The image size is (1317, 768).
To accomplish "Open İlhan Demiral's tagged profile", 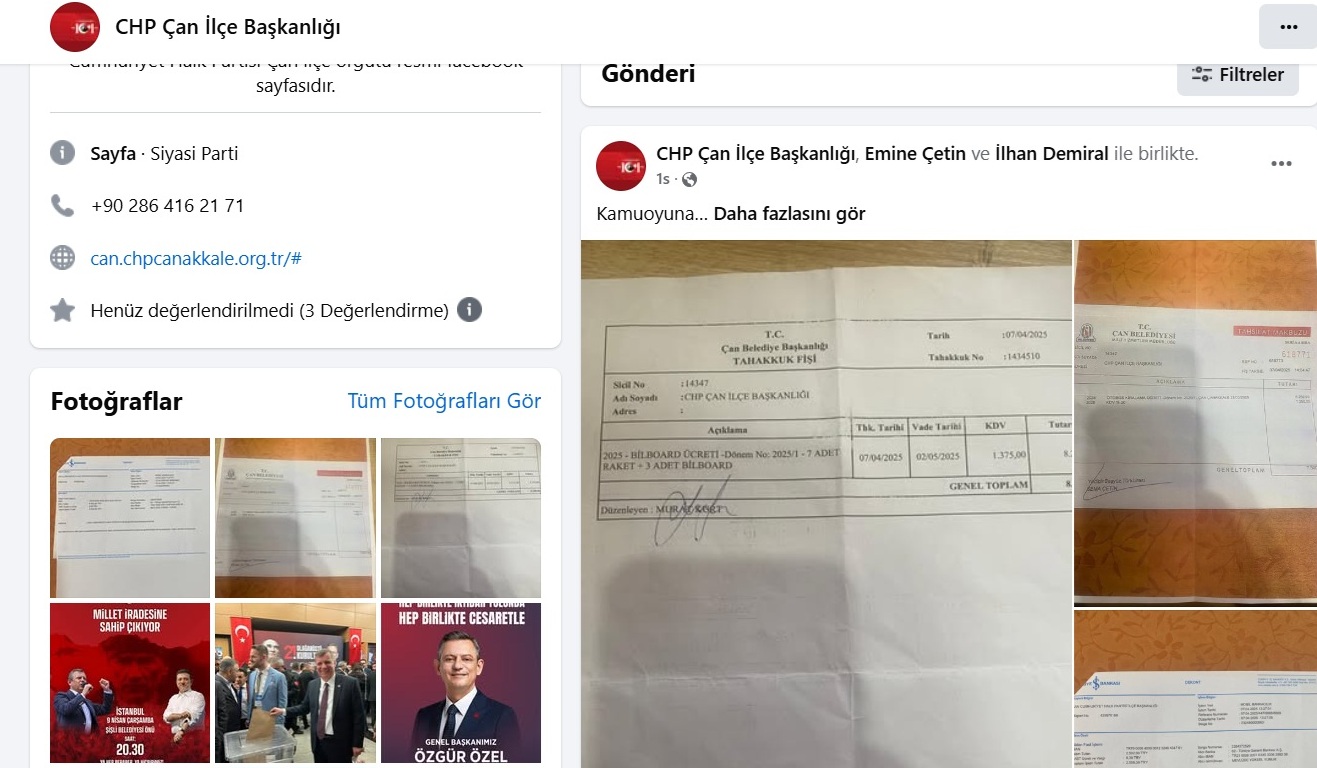I will tap(1052, 153).
